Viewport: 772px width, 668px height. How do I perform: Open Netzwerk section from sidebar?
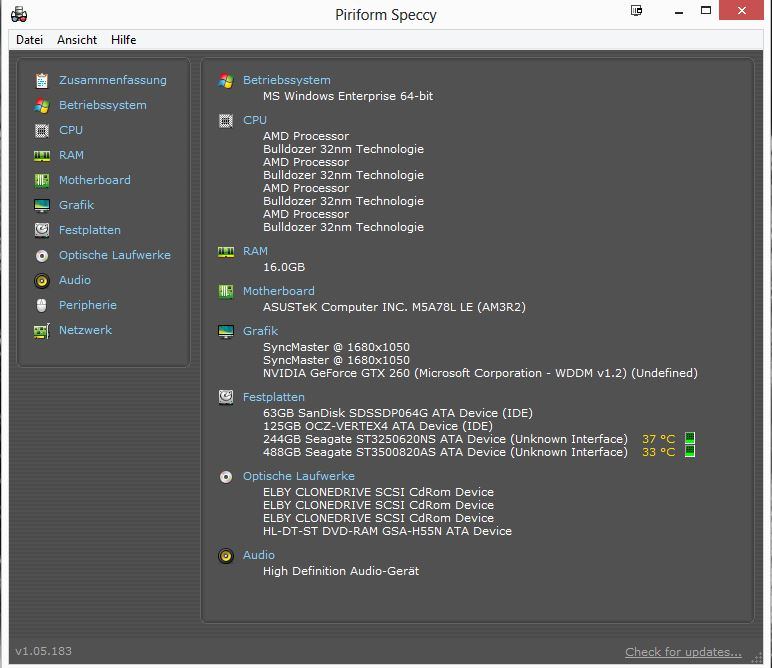pyautogui.click(x=86, y=330)
